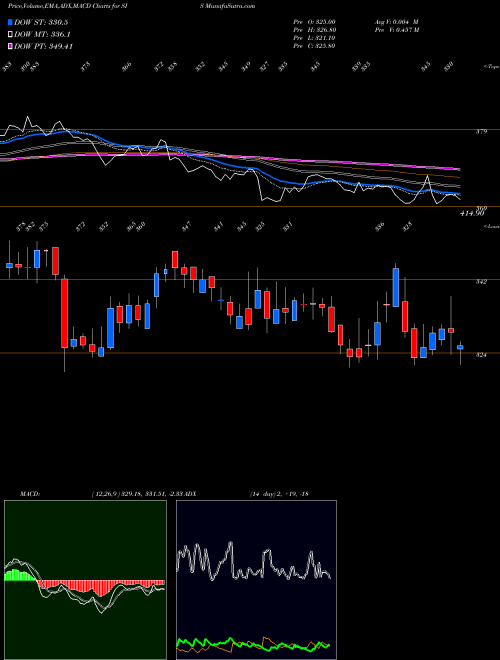Click the last candlestick on the chart

460,347
